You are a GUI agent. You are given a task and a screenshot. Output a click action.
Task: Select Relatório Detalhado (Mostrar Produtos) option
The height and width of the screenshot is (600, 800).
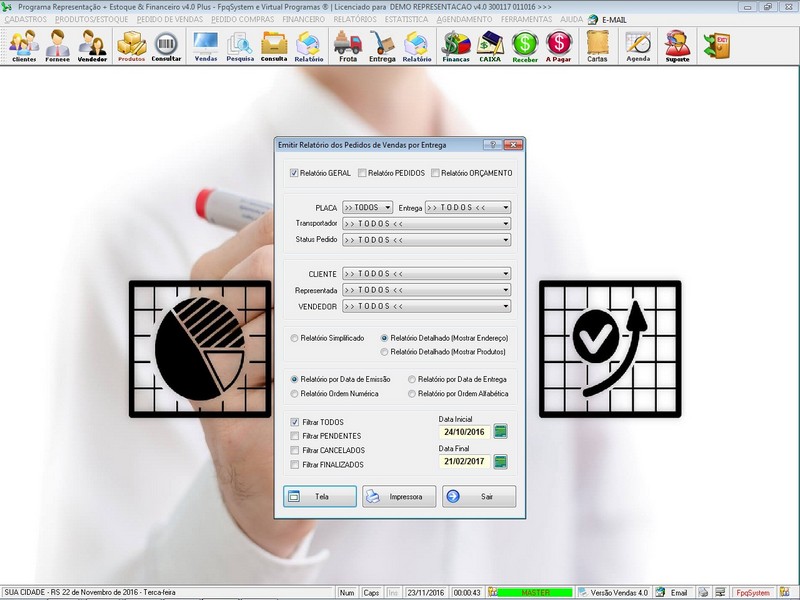point(384,352)
